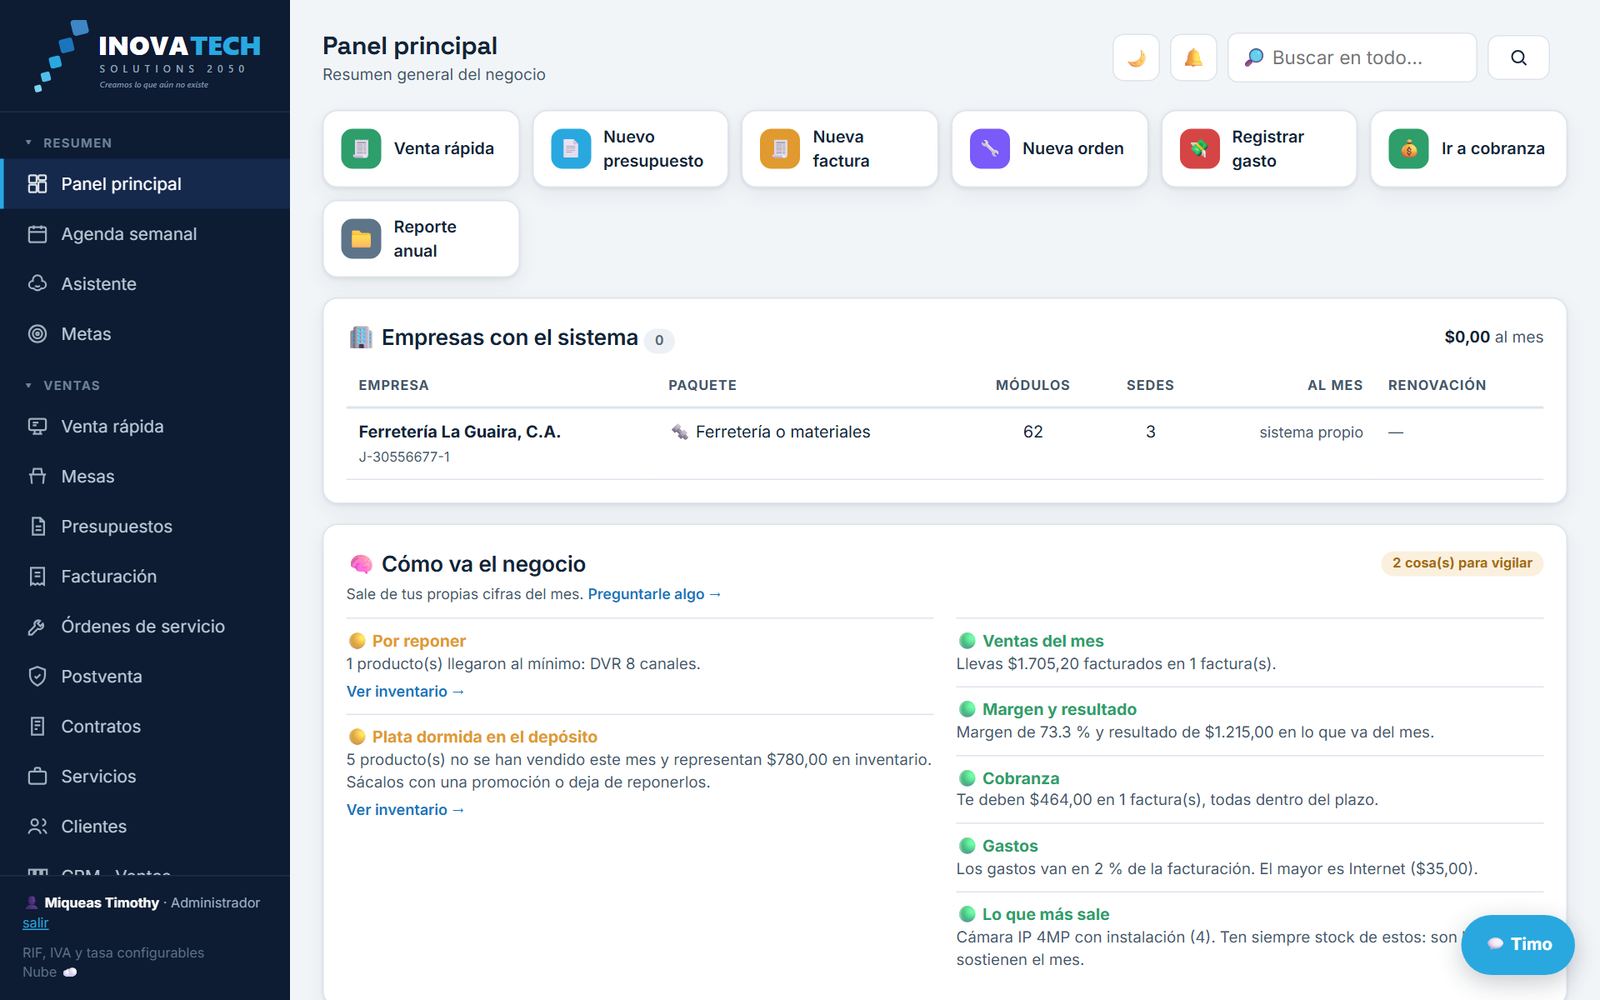This screenshot has height=1000, width=1600.
Task: Open Agenda semanal in sidebar
Action: 145,234
